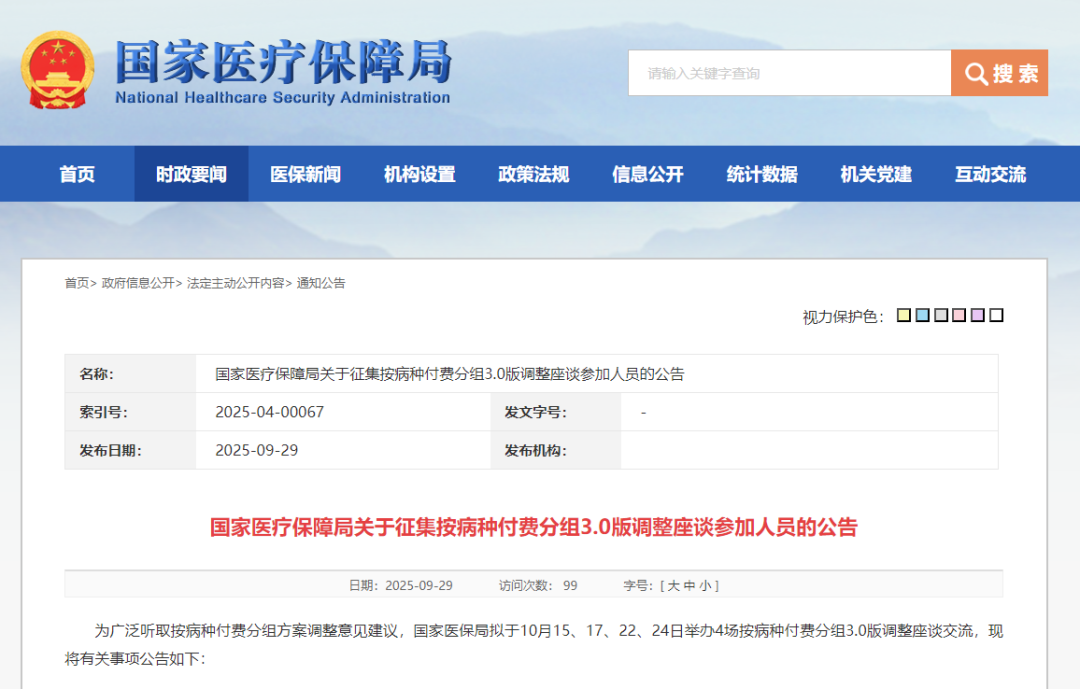
Task: Select the pink eye-protection color swatch
Action: [x=958, y=315]
